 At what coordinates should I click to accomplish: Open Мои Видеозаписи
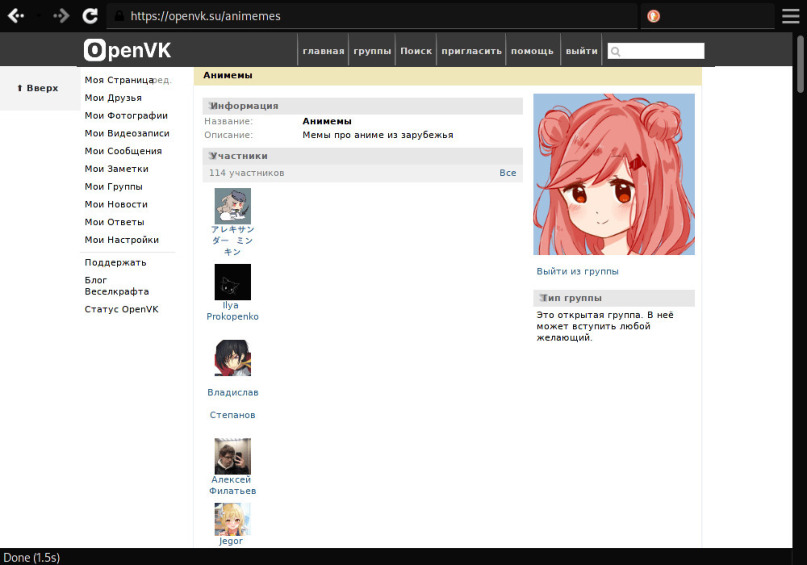[127, 133]
